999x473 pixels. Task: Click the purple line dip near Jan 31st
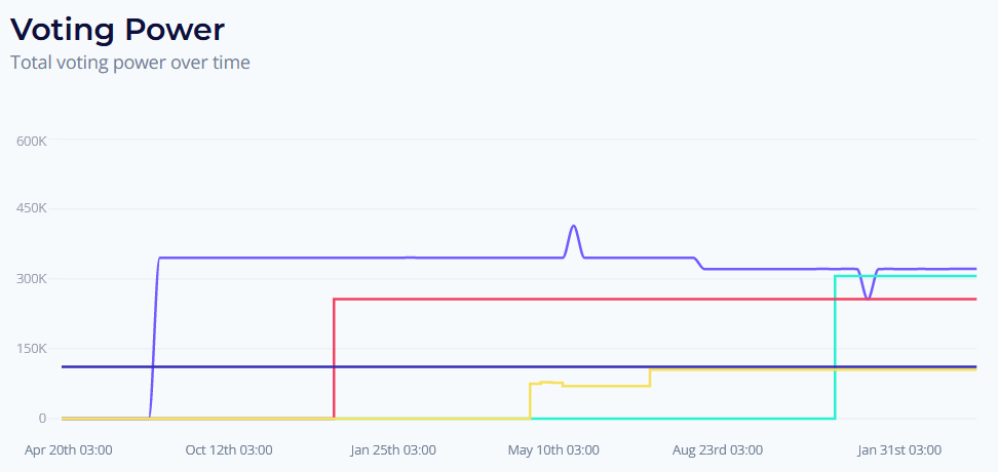coord(867,297)
